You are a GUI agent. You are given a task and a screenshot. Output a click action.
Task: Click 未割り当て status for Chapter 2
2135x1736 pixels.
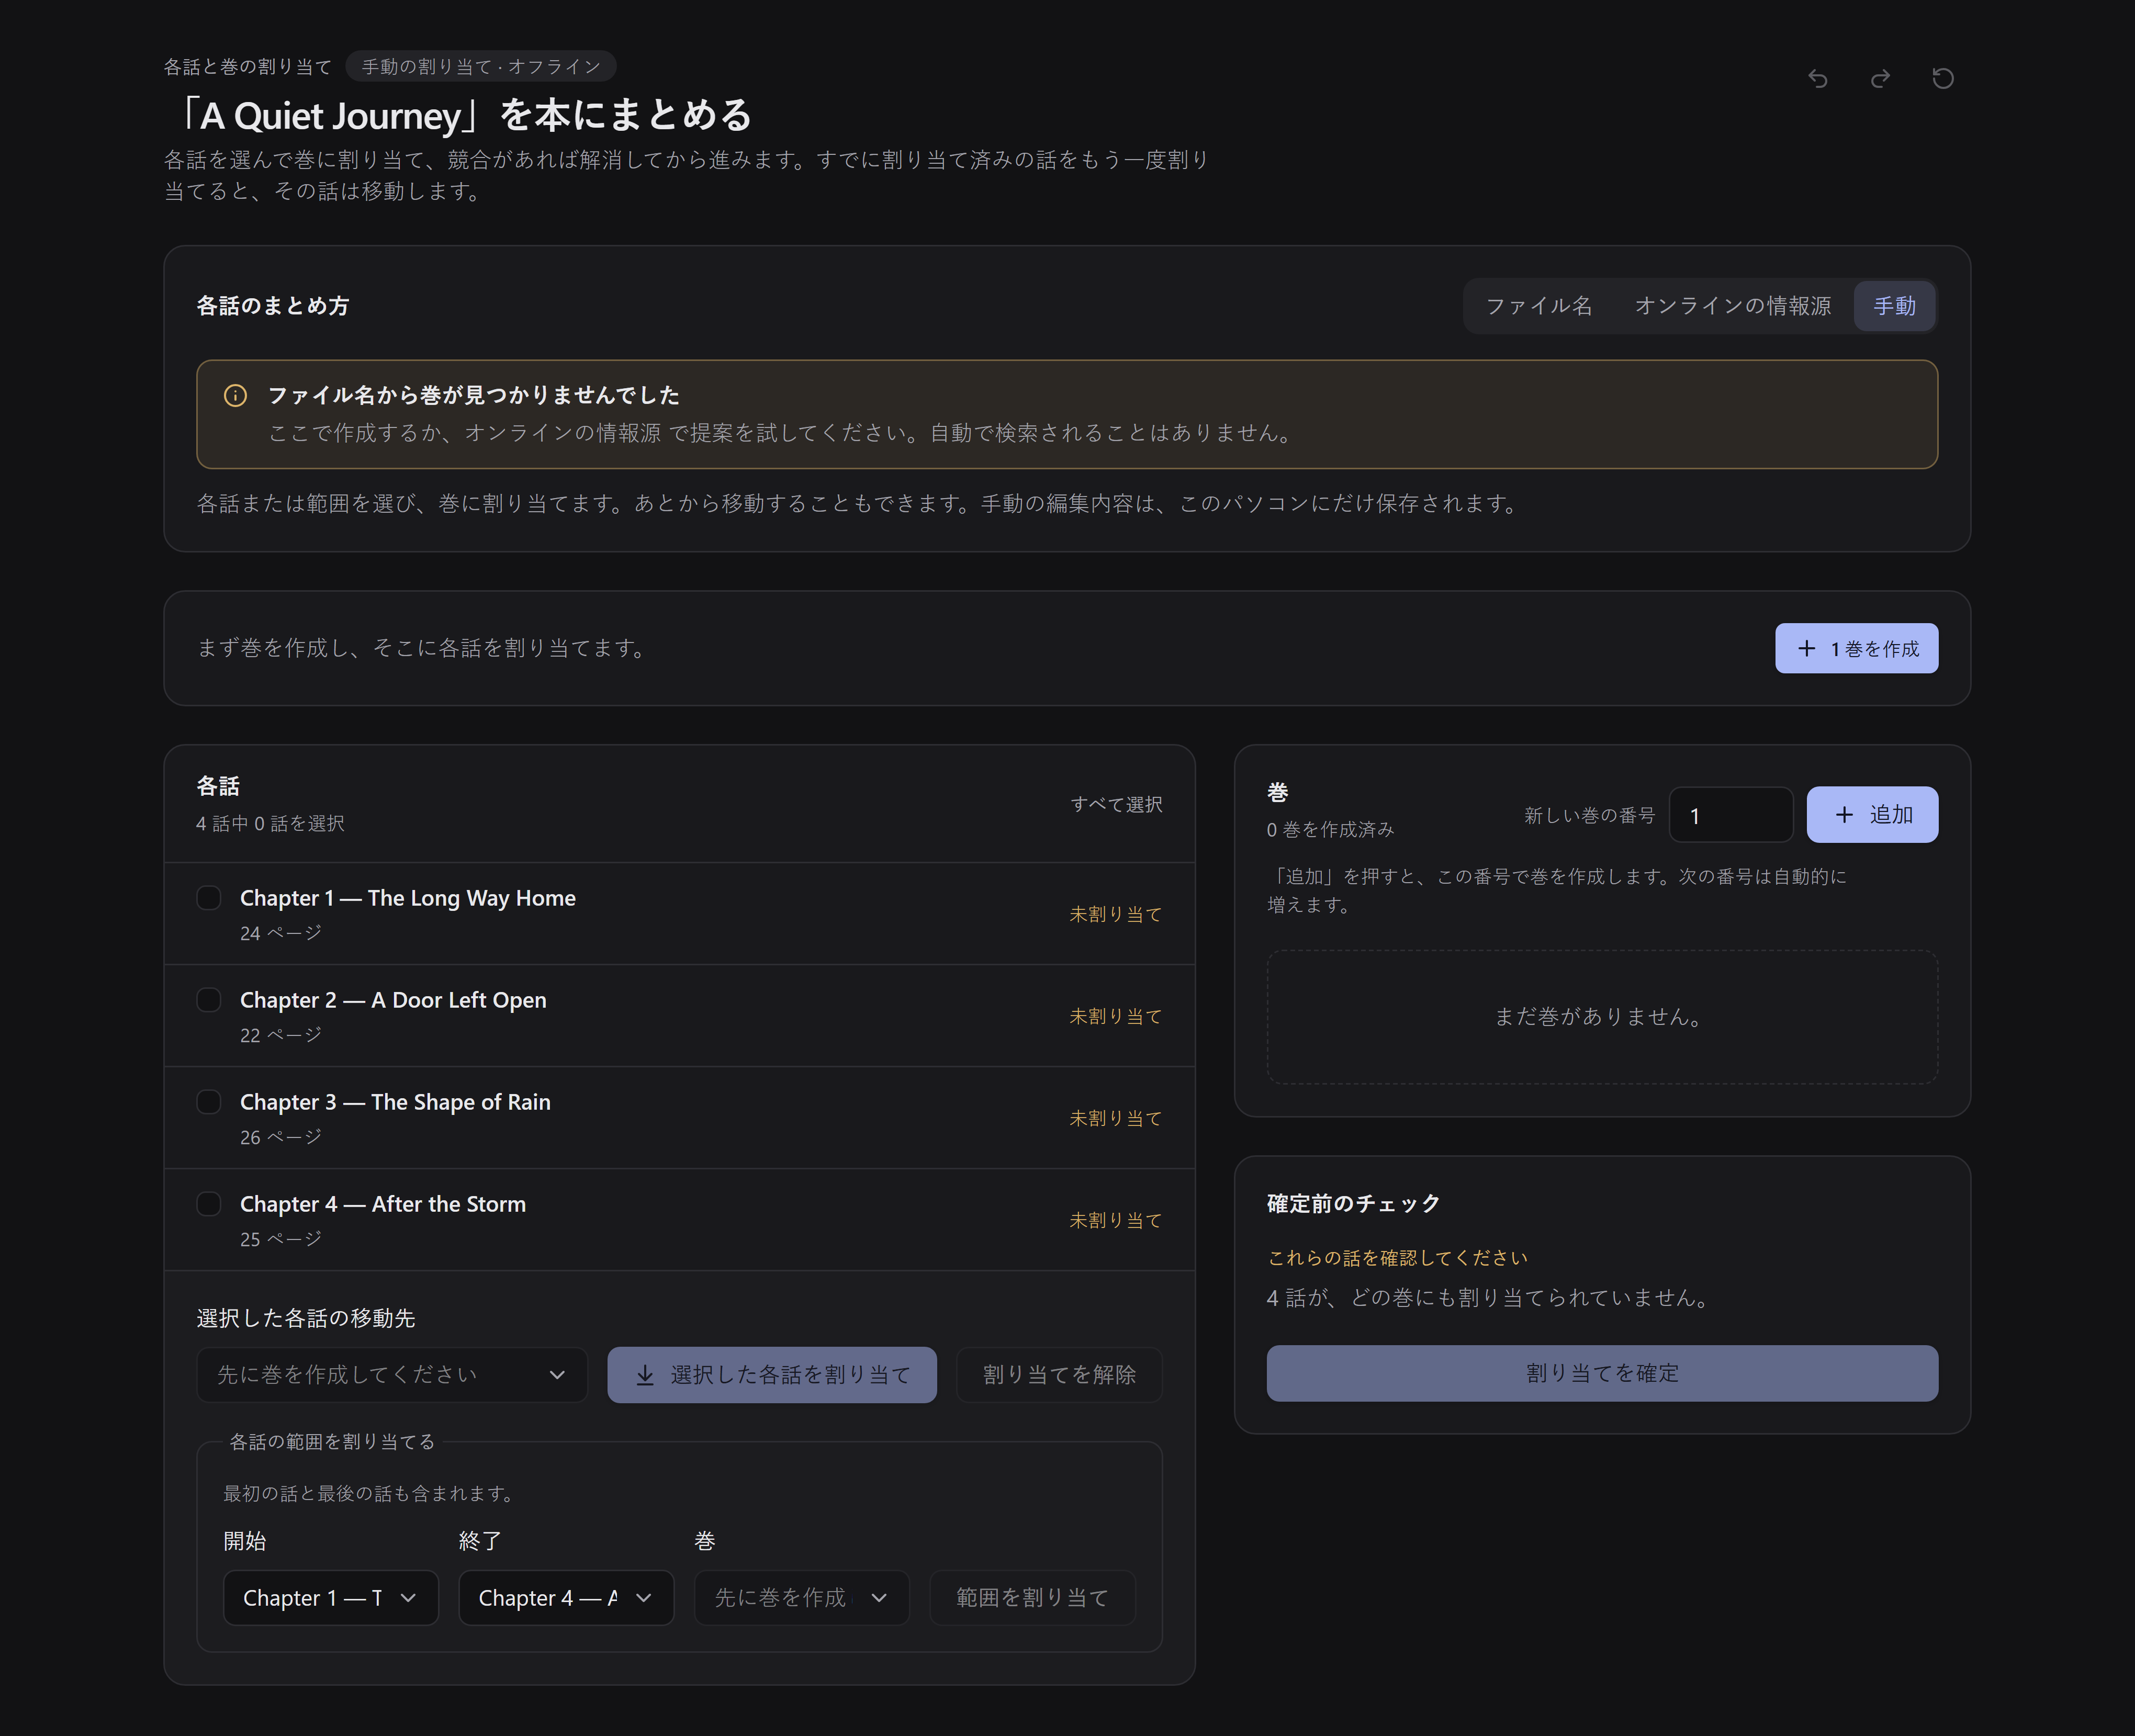coord(1116,1016)
